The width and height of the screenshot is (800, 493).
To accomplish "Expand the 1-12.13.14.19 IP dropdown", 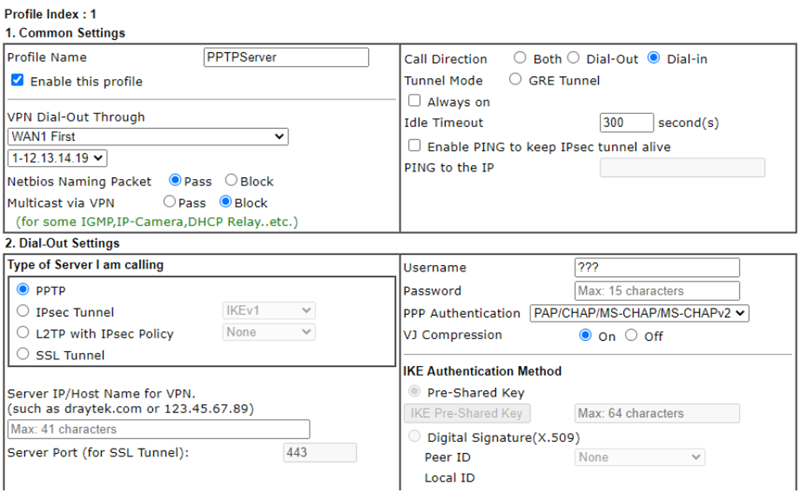I will [x=57, y=158].
